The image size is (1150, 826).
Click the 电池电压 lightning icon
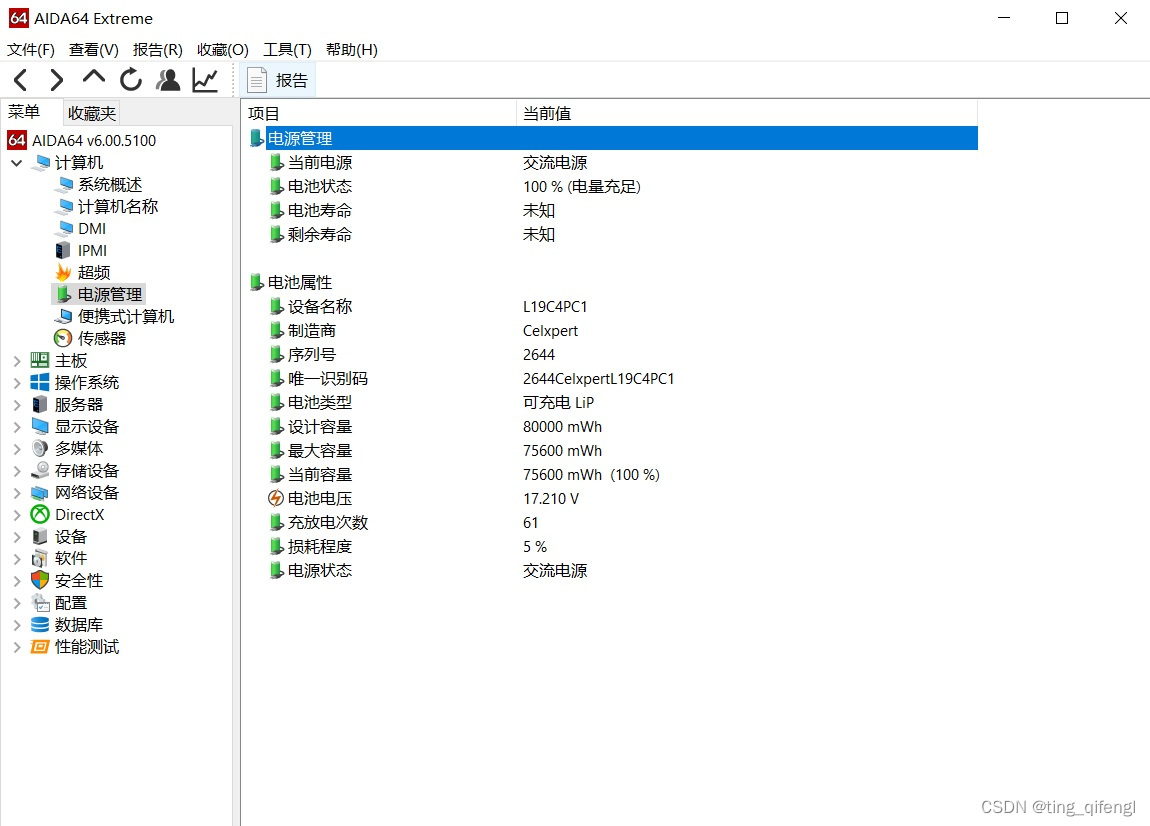coord(276,498)
